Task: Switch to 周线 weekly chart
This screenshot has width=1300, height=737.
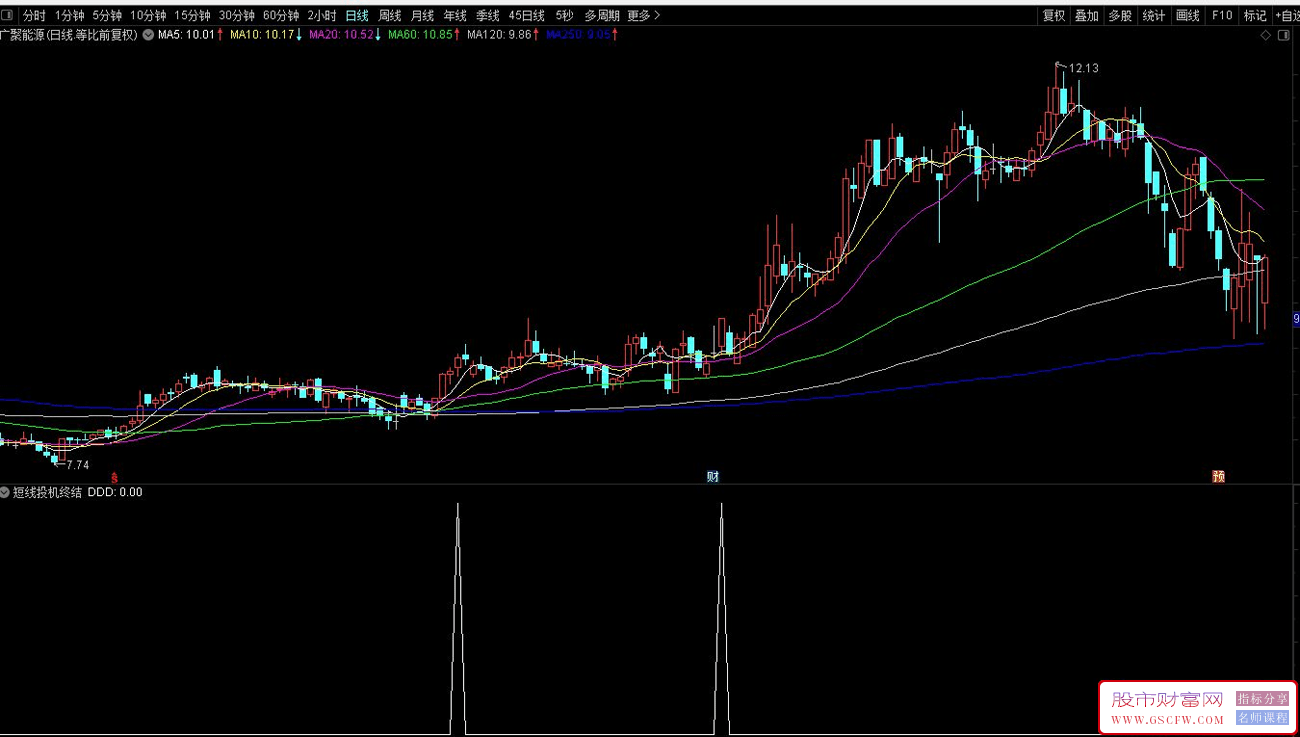Action: click(390, 16)
